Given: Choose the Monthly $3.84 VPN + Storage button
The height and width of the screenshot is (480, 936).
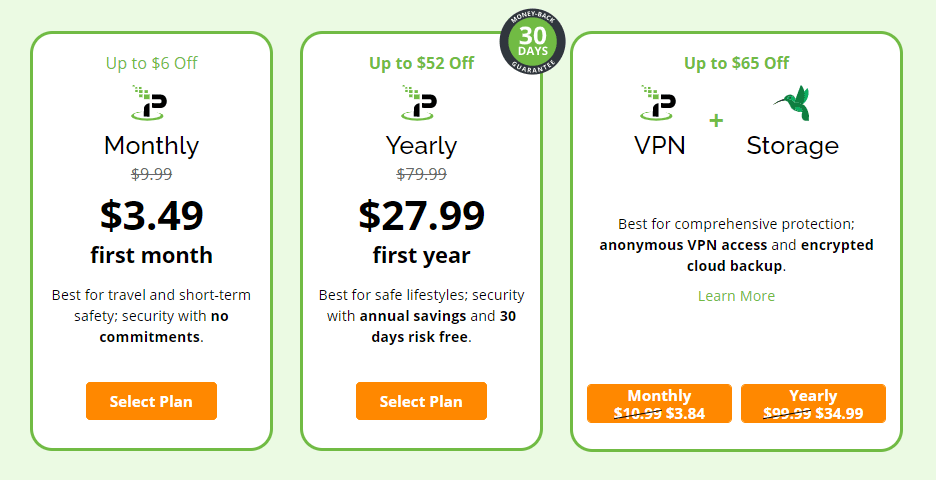Looking at the screenshot, I should click(x=659, y=404).
